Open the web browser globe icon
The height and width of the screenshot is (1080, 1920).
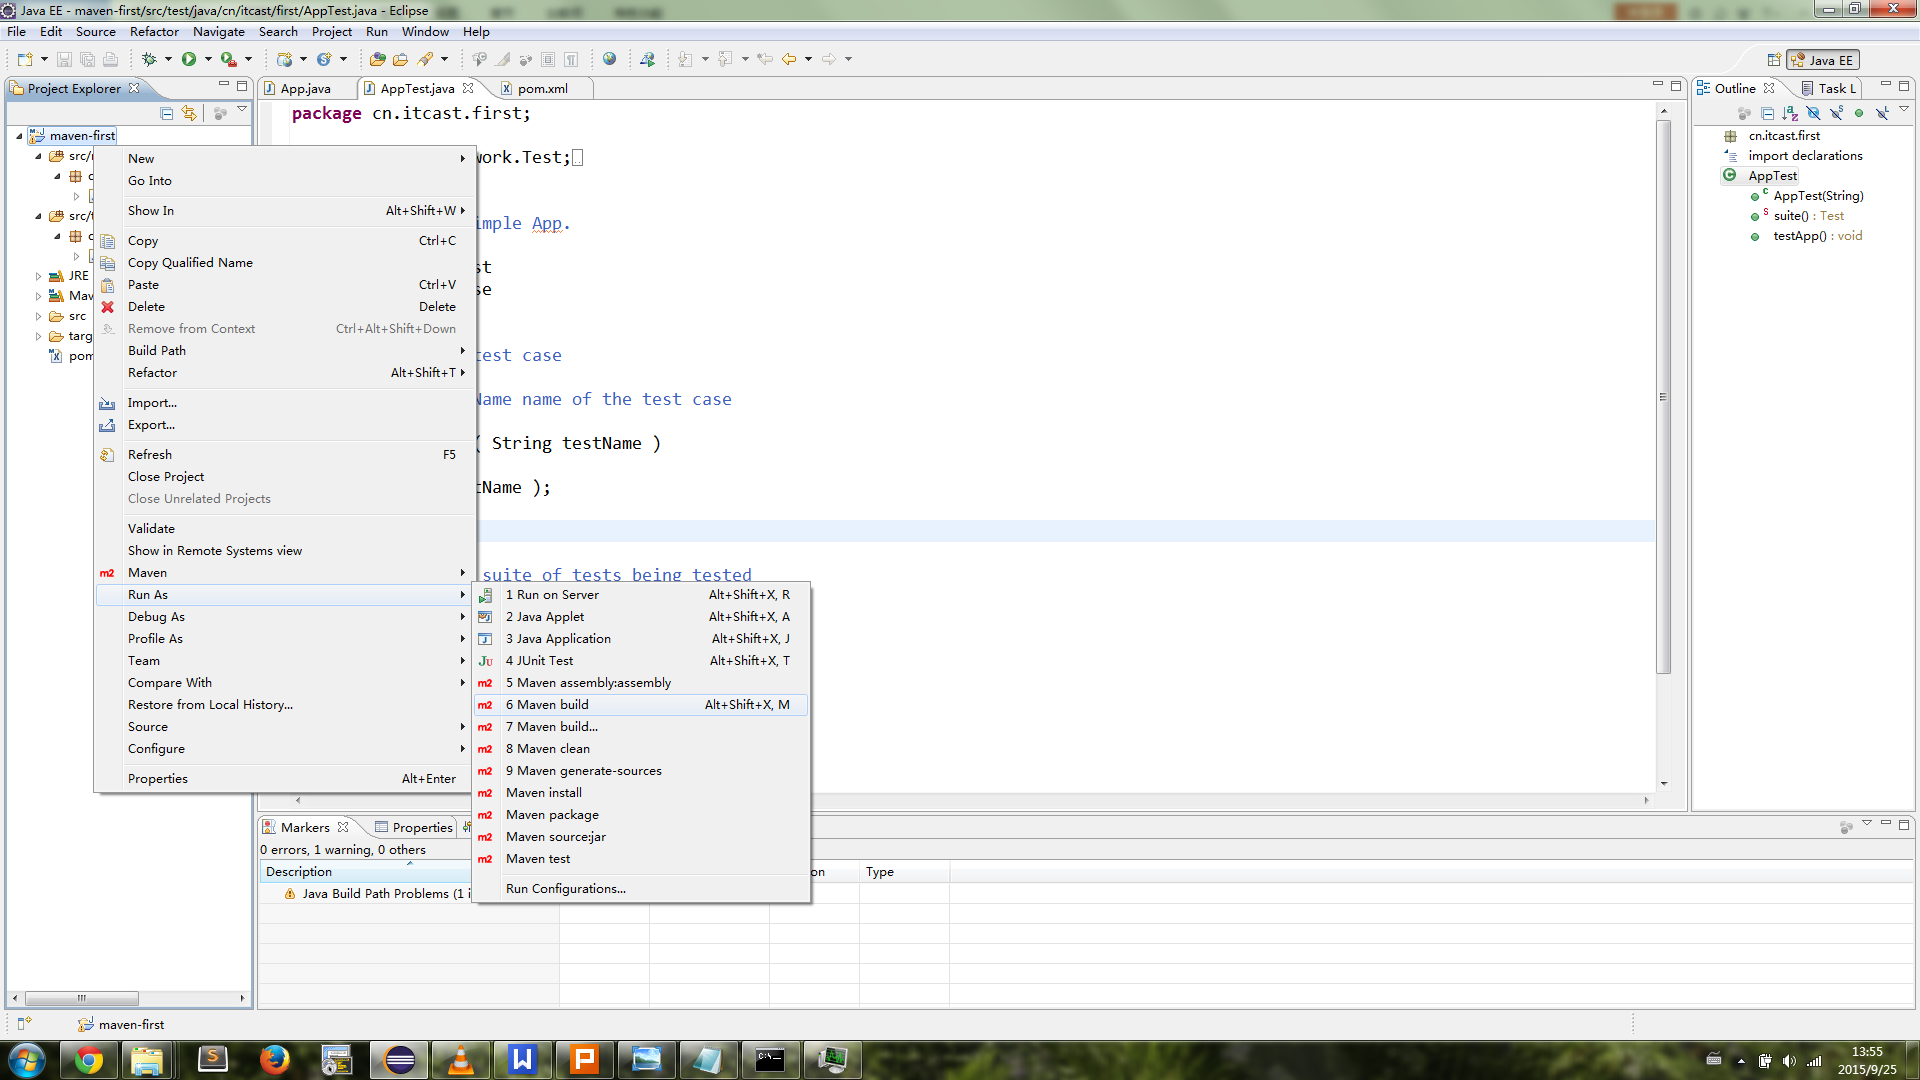pos(609,59)
